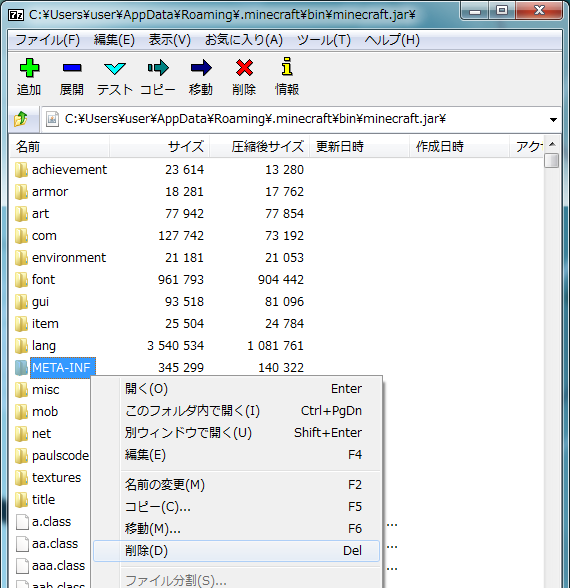Select the achievement folder icon
The image size is (570, 588).
[21, 170]
